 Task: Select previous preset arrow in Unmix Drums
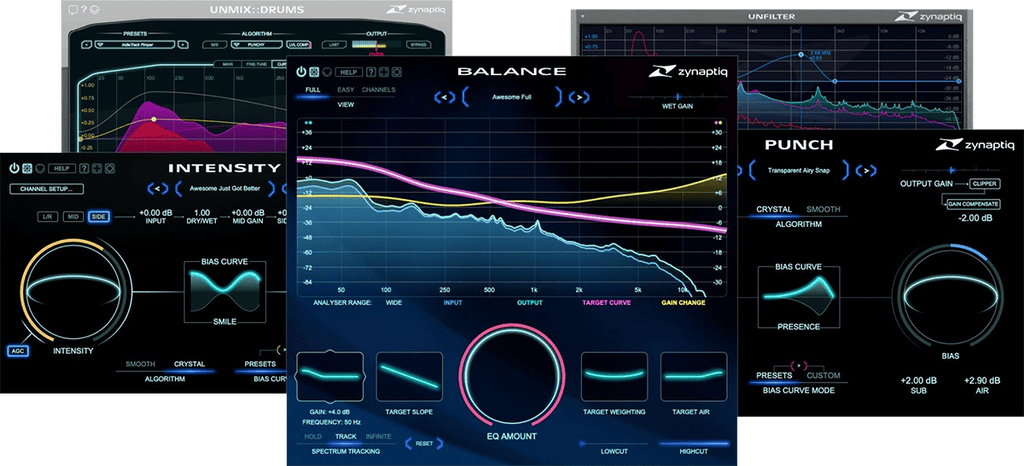click(86, 44)
